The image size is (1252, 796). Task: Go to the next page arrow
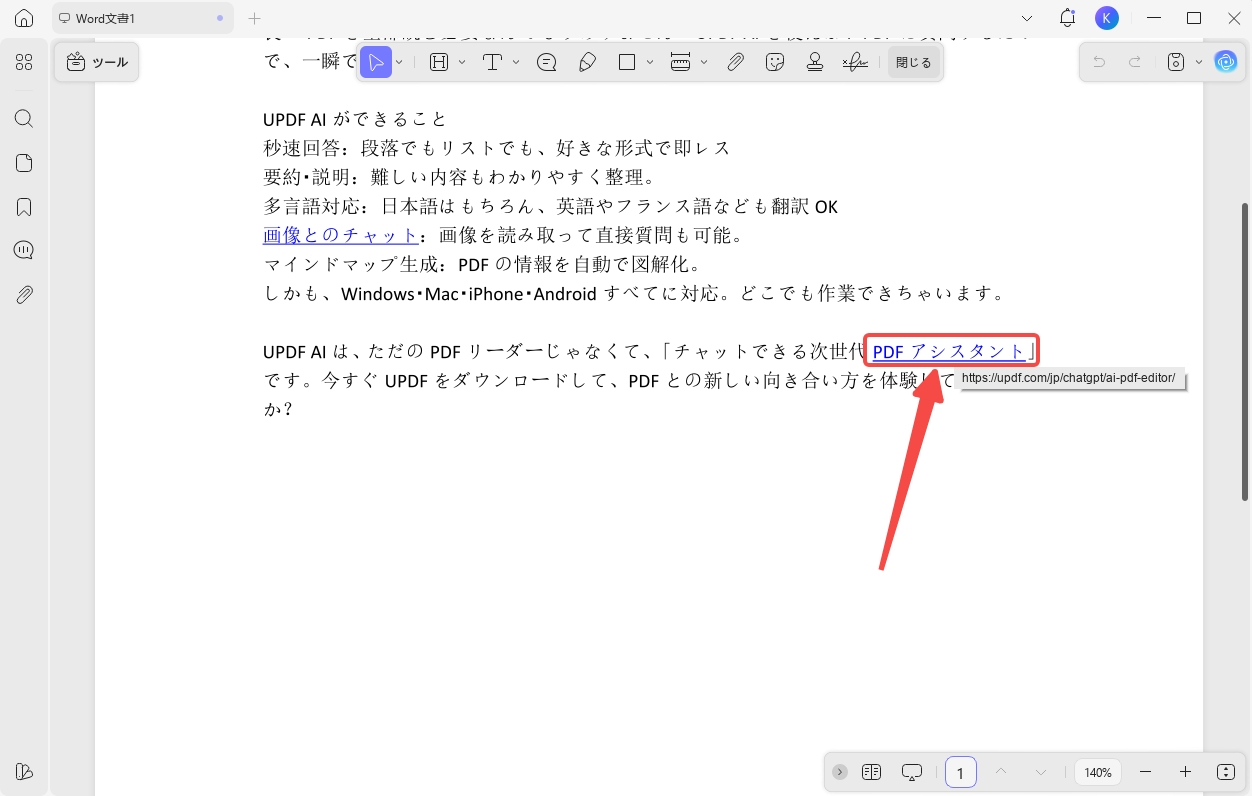(x=1041, y=772)
